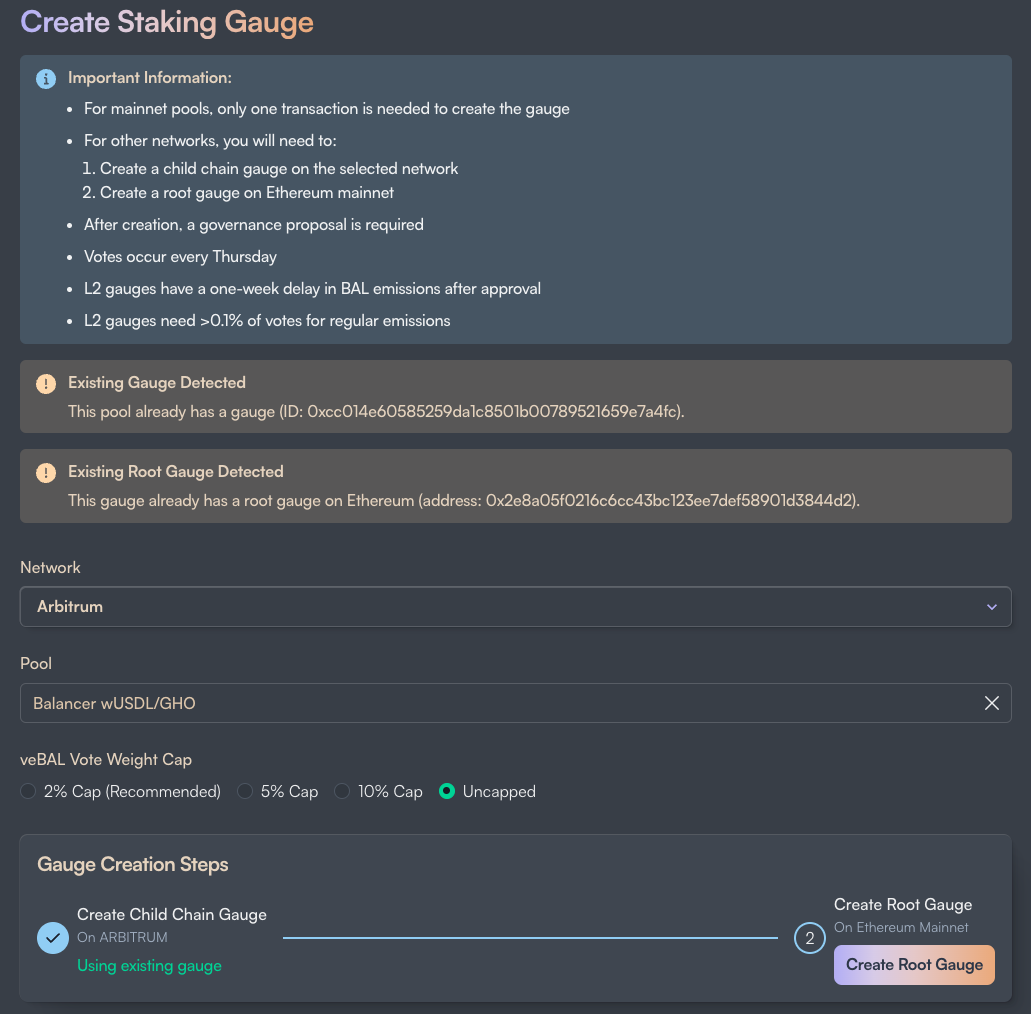Viewport: 1031px width, 1014px height.
Task: Clear the Balancer wUSDL/GHO pool selection
Action: click(992, 703)
